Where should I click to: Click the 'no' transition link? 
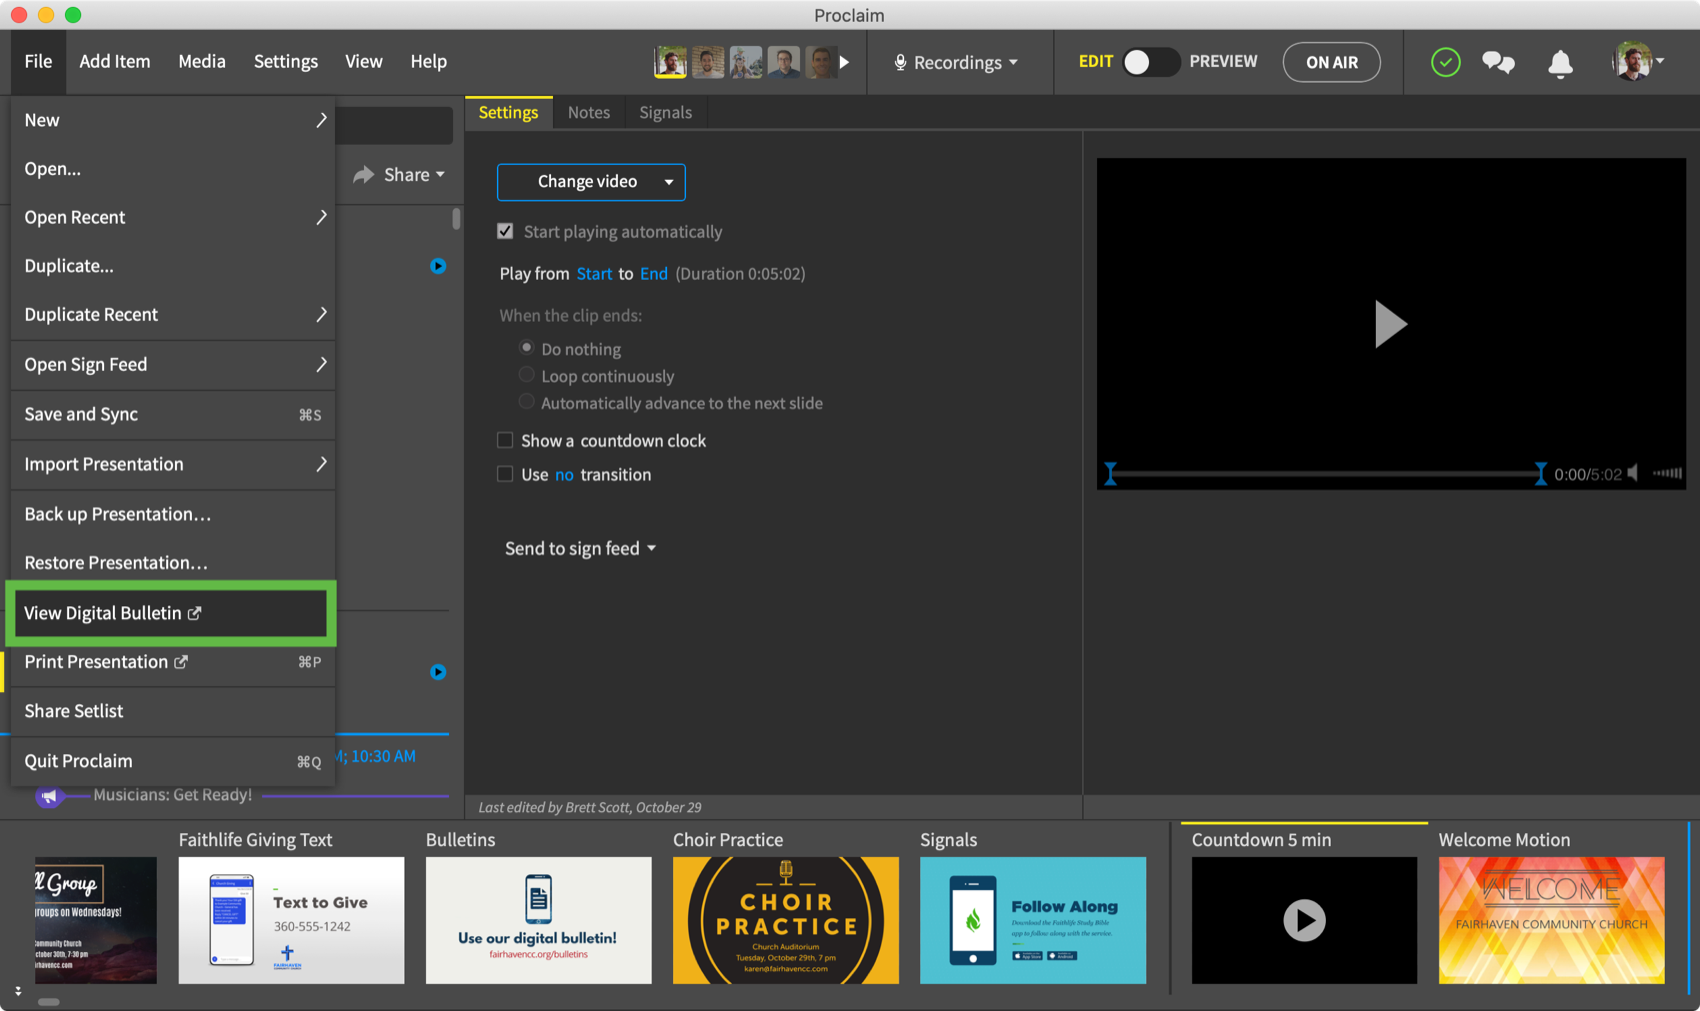(x=564, y=475)
